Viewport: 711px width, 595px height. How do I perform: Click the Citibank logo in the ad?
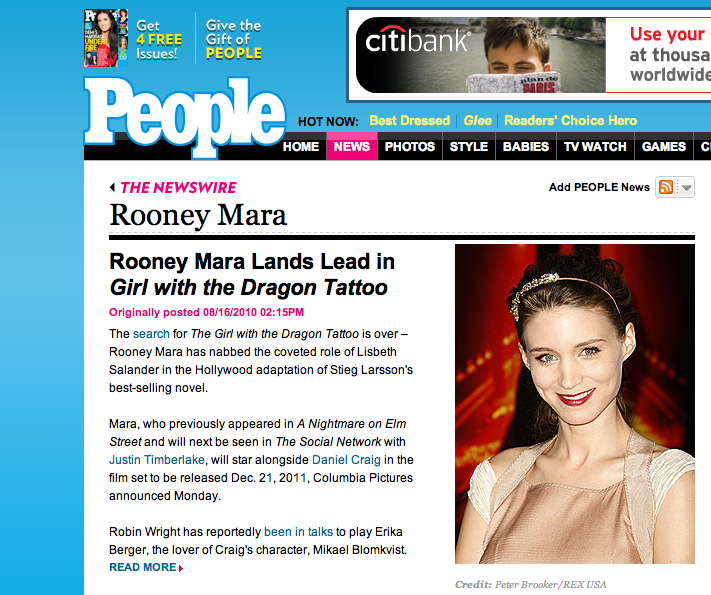pos(418,41)
